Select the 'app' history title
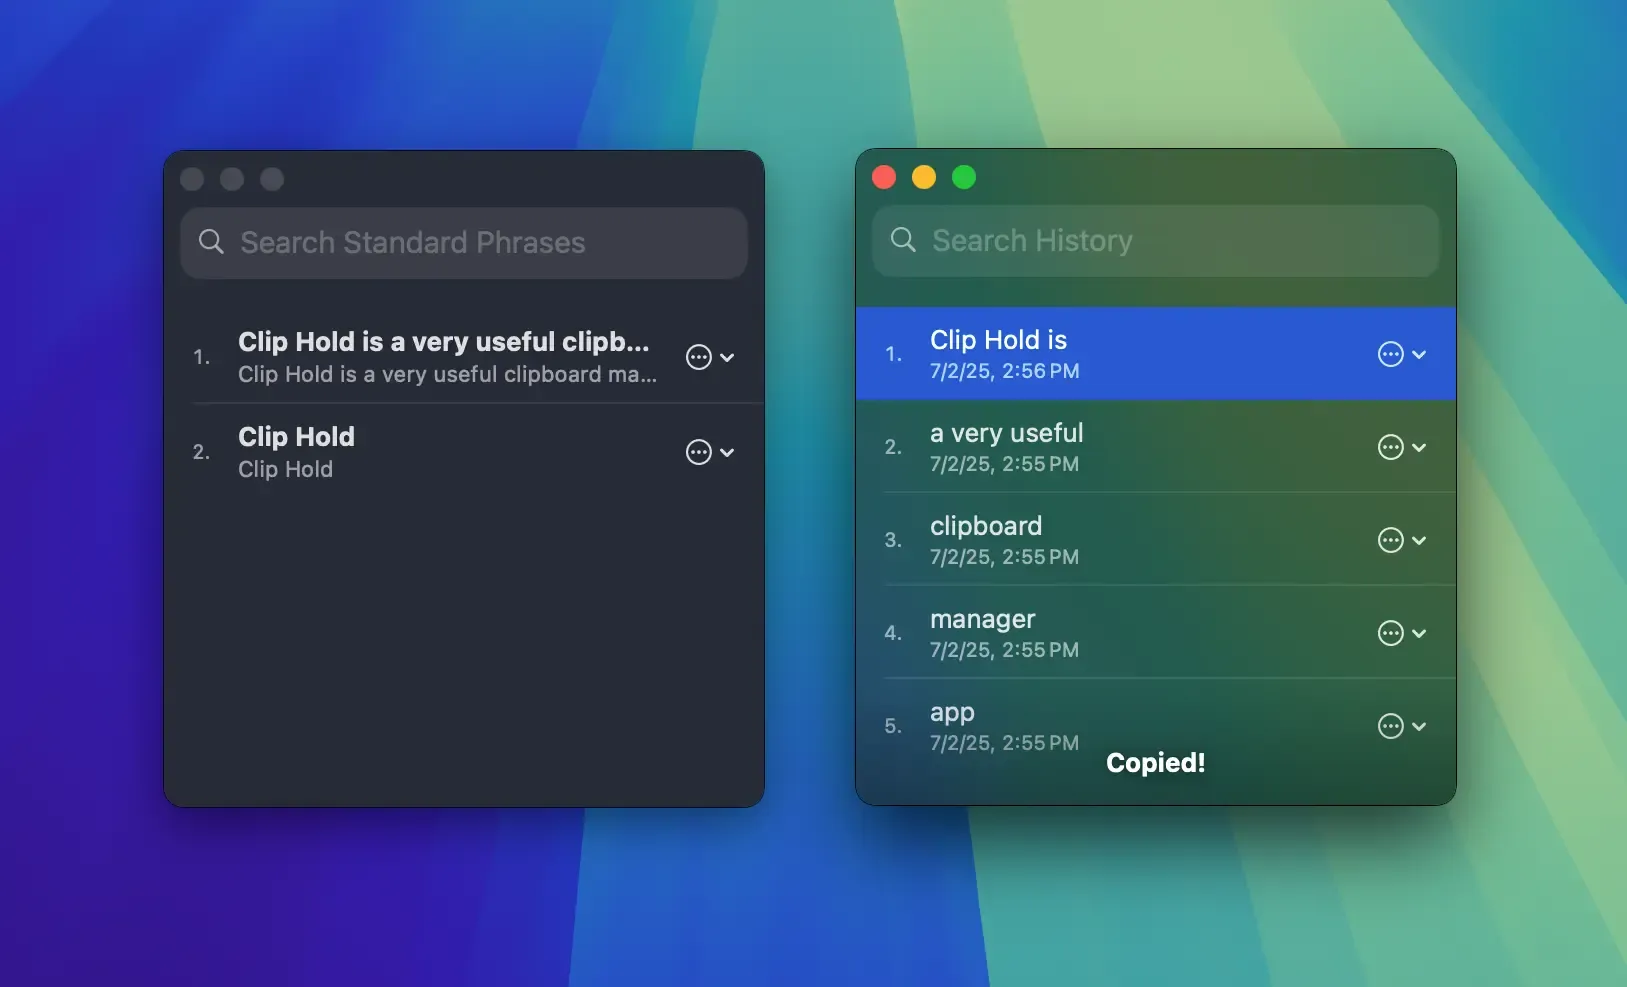Image resolution: width=1627 pixels, height=987 pixels. 952,713
